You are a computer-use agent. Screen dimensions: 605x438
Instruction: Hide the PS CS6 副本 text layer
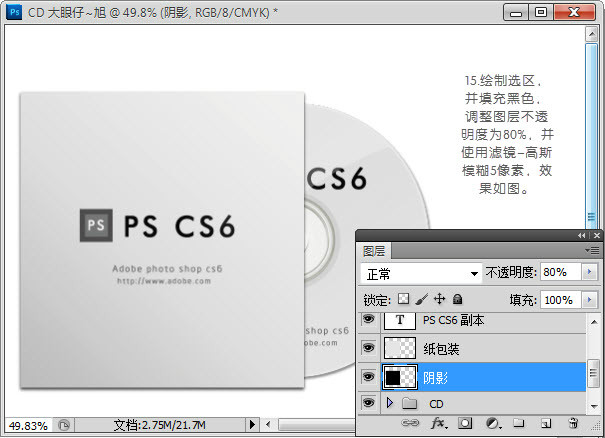(x=368, y=320)
